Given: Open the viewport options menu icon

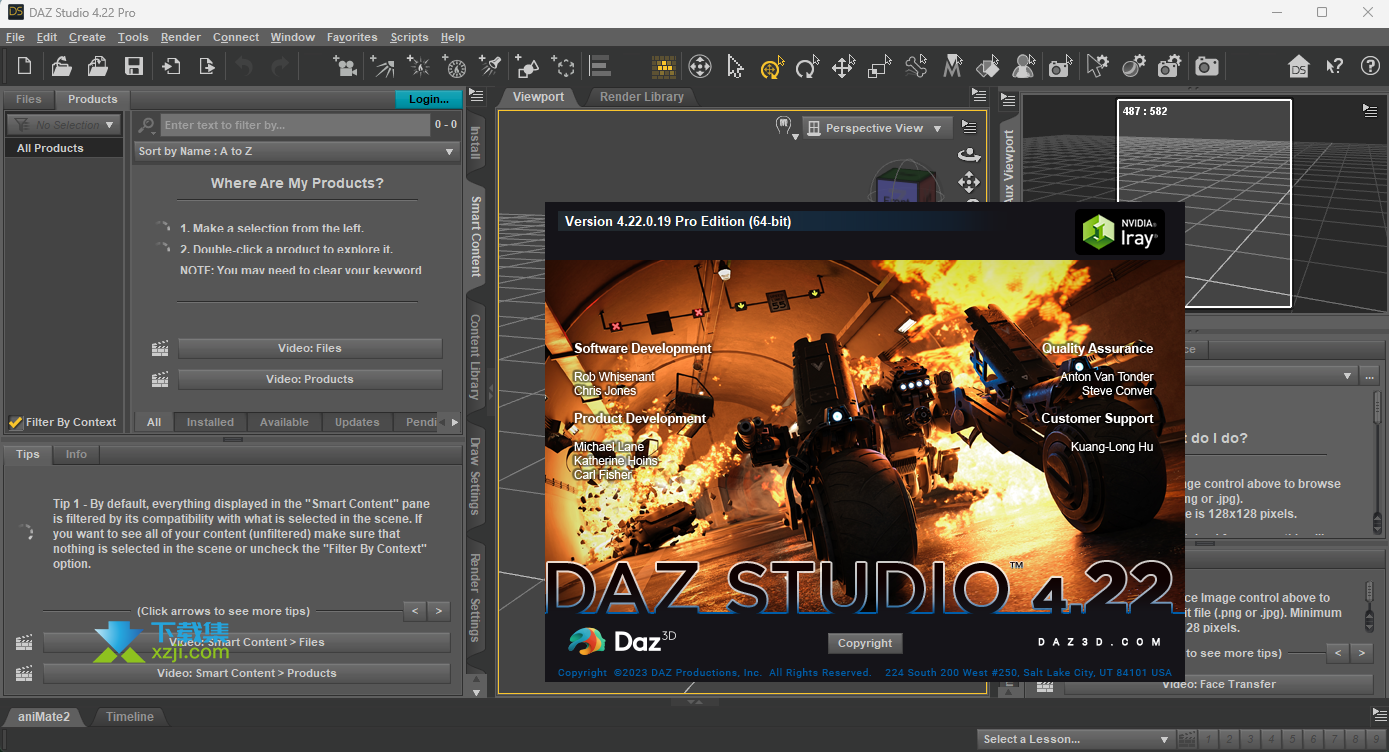Looking at the screenshot, I should coord(968,127).
